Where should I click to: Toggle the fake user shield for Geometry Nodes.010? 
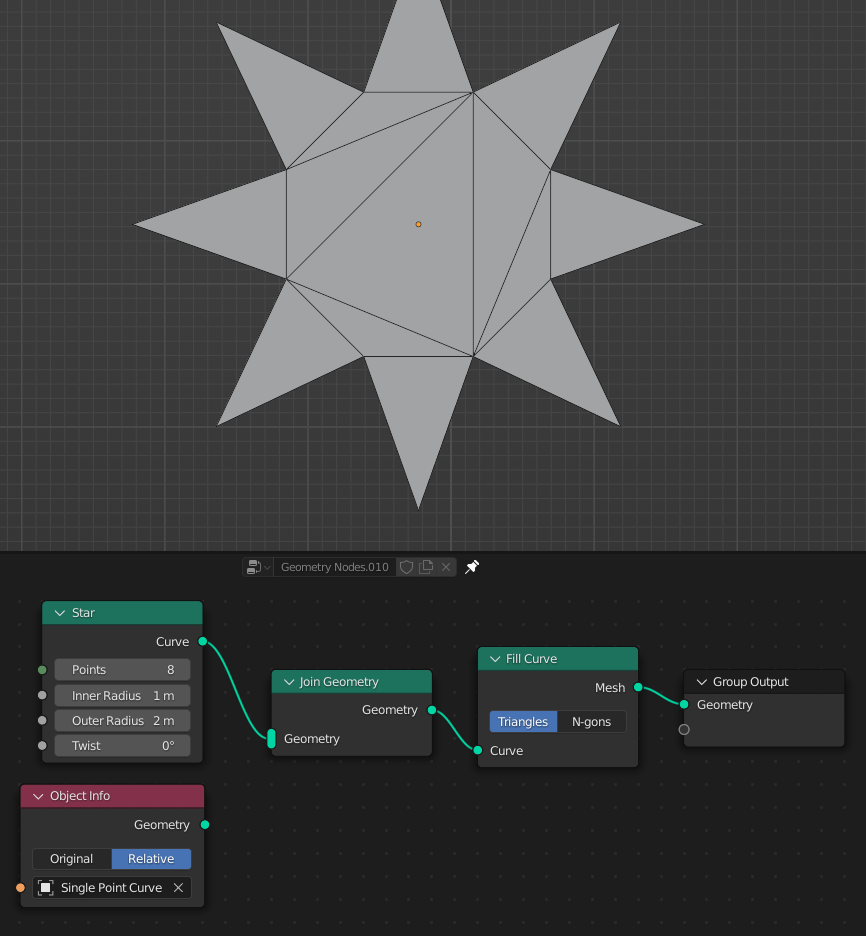click(x=406, y=567)
